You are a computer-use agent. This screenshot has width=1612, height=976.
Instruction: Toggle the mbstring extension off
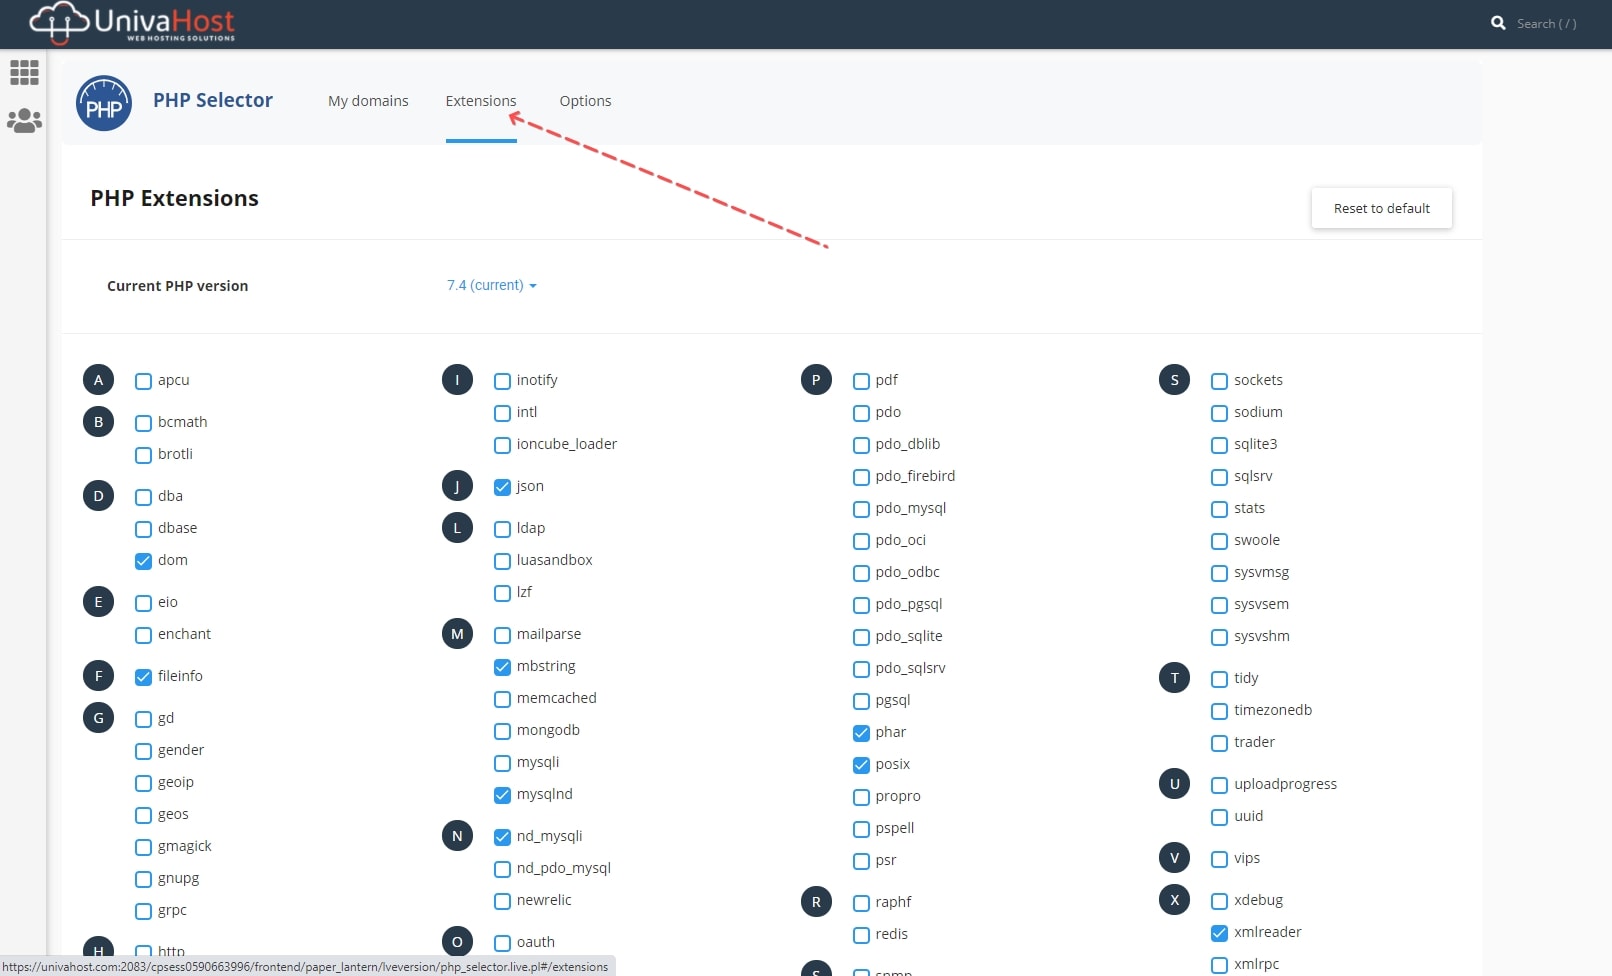pyautogui.click(x=502, y=667)
